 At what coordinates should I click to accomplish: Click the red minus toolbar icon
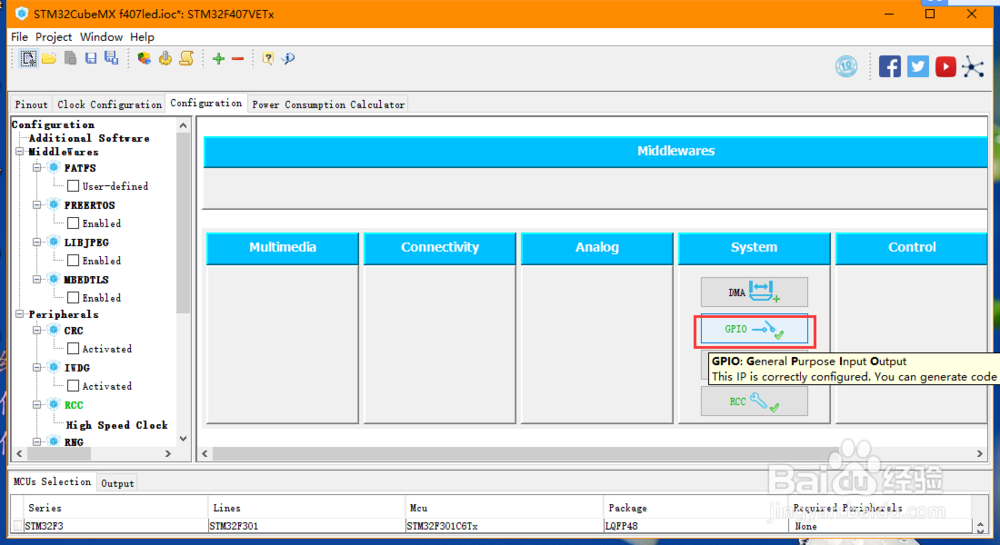pos(238,59)
